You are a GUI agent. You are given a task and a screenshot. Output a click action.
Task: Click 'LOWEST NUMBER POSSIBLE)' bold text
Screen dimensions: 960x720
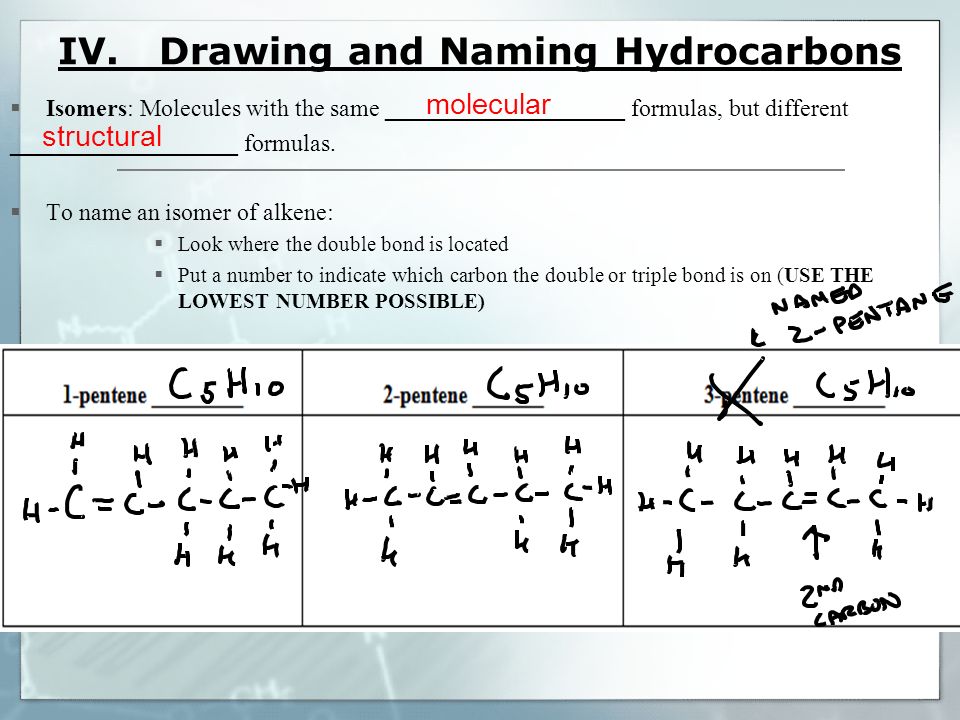coord(331,301)
